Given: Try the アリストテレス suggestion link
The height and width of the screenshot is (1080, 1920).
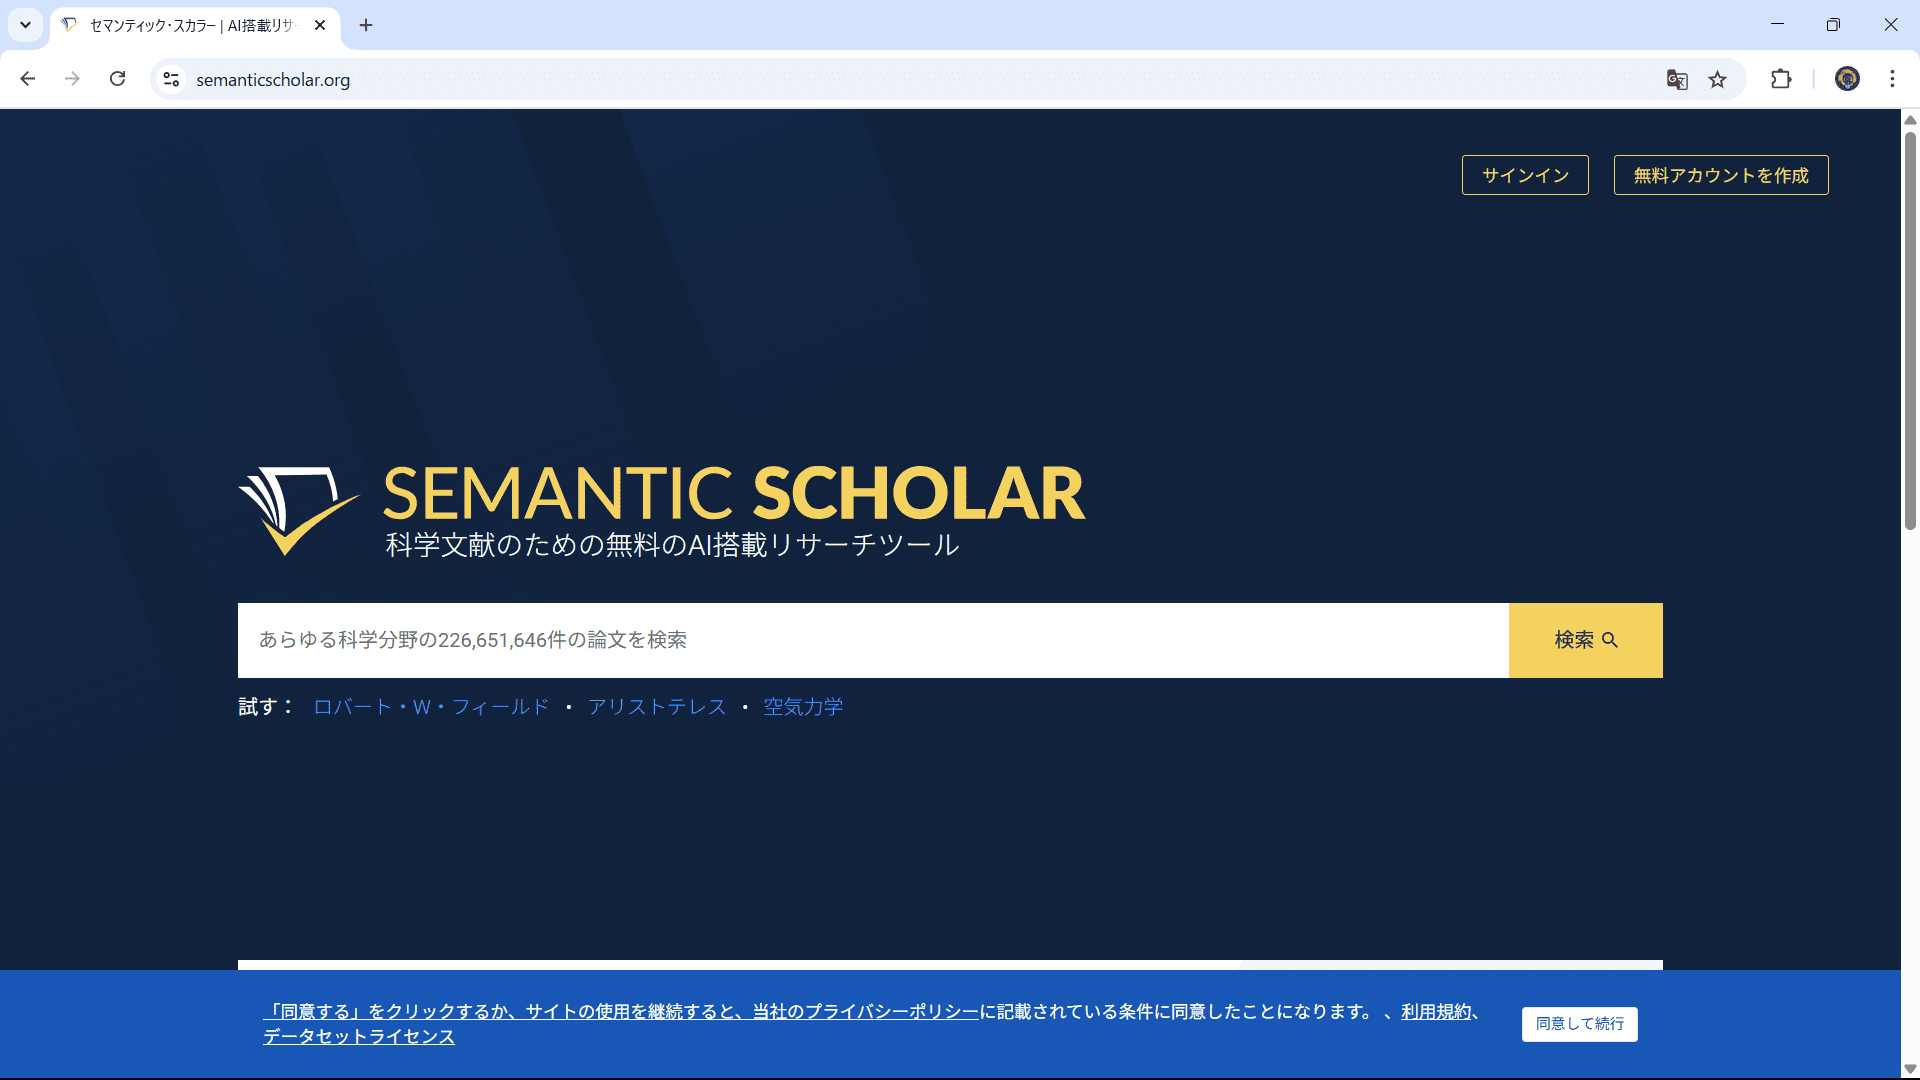Looking at the screenshot, I should click(657, 707).
